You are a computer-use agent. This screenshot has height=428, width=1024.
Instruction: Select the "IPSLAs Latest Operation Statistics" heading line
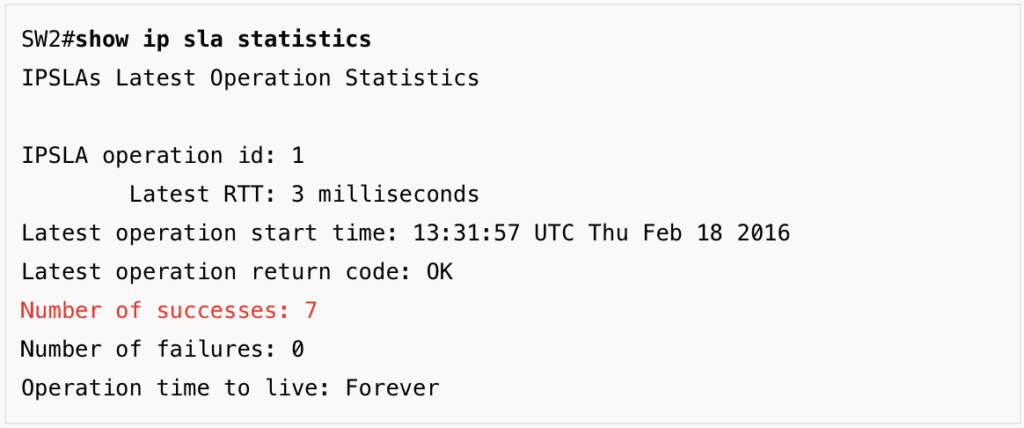pos(249,78)
